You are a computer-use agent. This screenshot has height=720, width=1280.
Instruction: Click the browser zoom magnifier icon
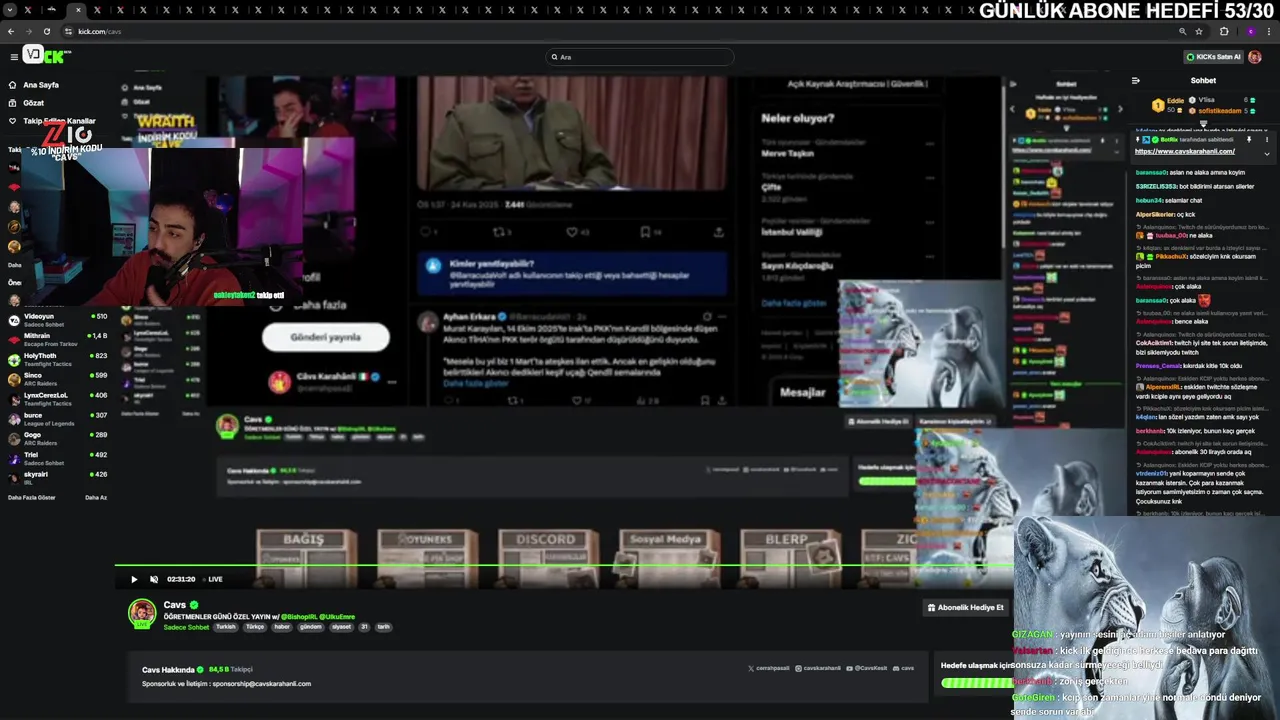pyautogui.click(x=1183, y=31)
